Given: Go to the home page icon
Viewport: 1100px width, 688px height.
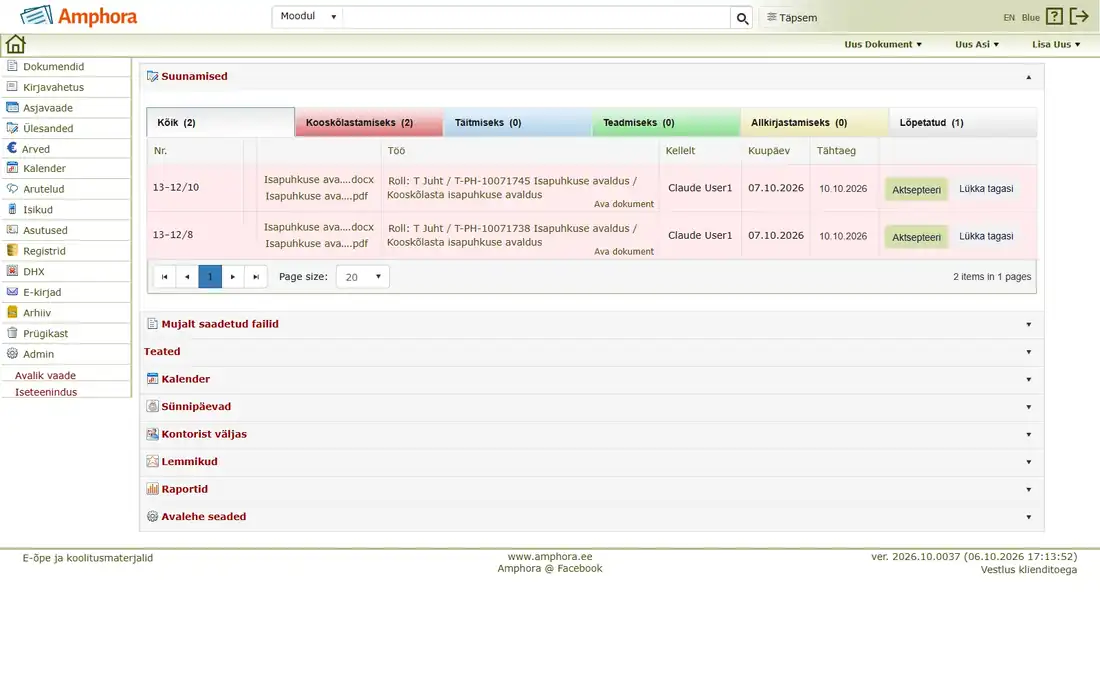Looking at the screenshot, I should (15, 44).
